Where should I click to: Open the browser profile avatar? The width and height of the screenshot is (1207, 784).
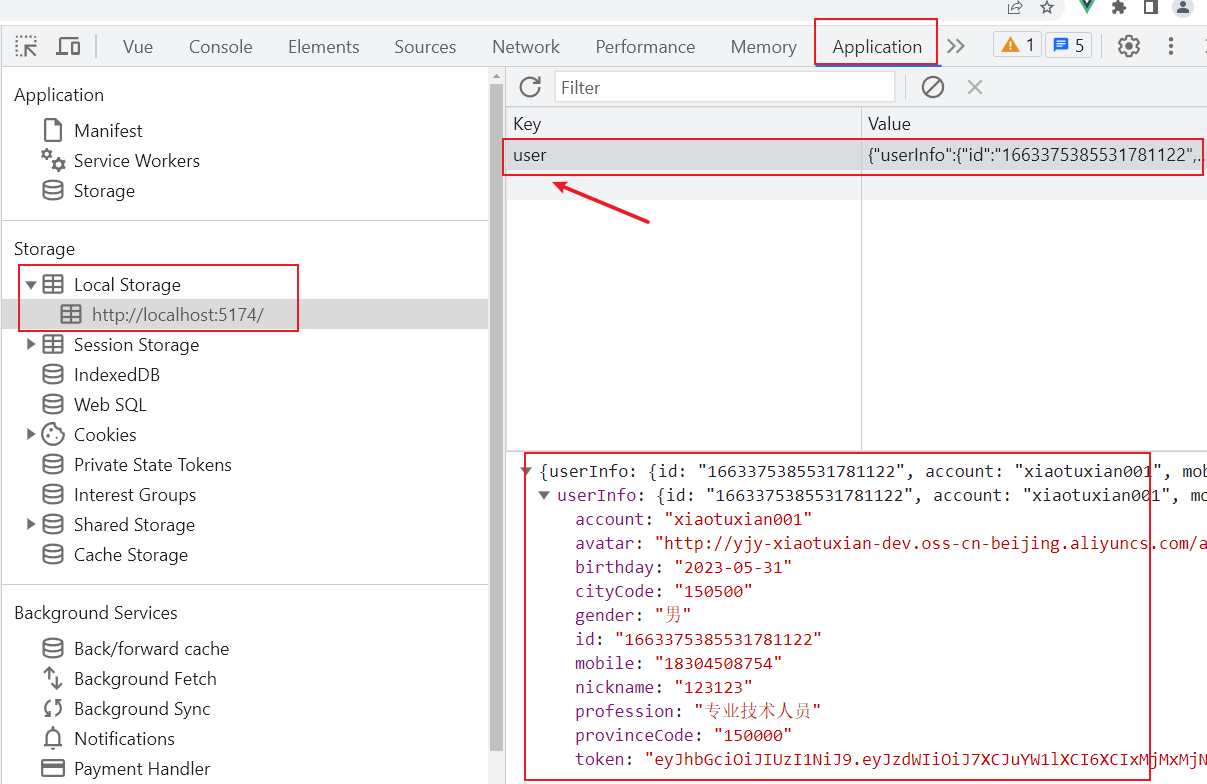pyautogui.click(x=1183, y=7)
